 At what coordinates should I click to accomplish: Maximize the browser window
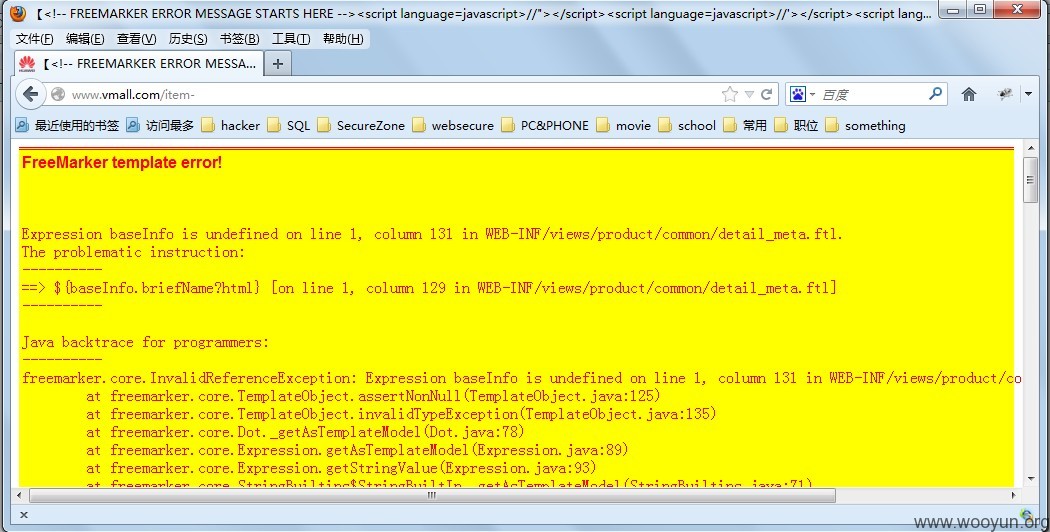(979, 10)
